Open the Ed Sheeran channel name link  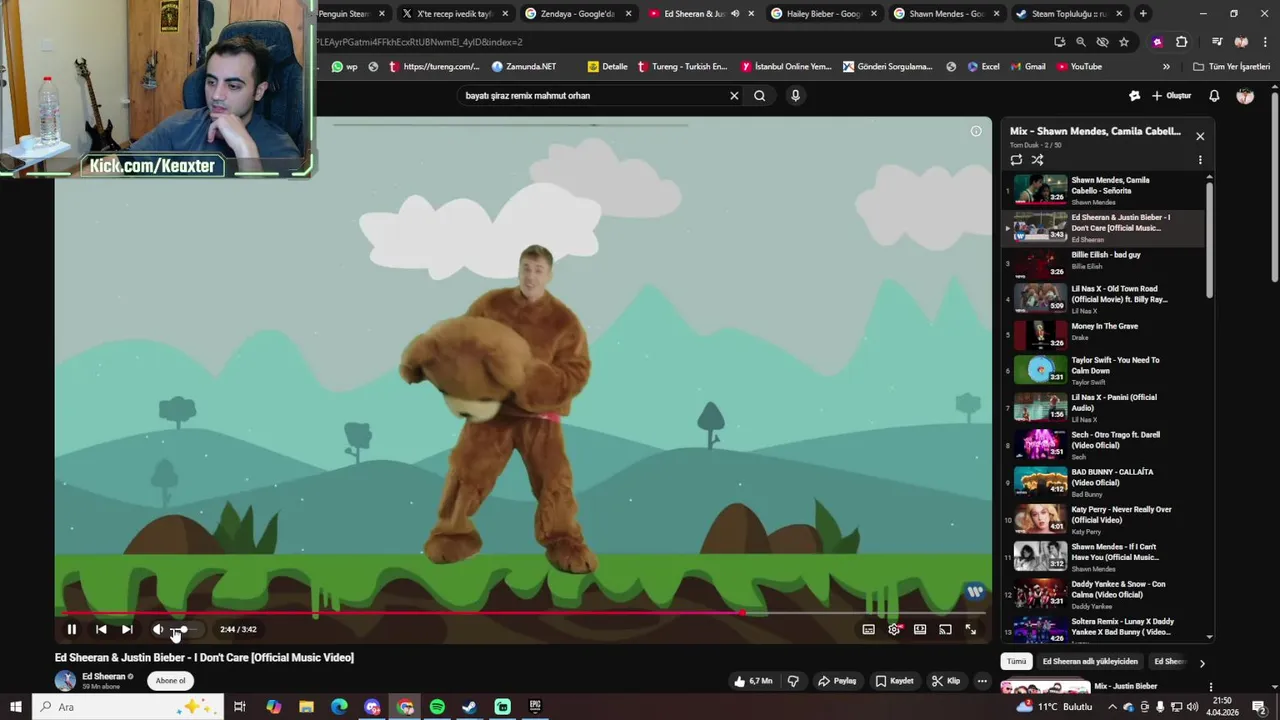pos(104,676)
